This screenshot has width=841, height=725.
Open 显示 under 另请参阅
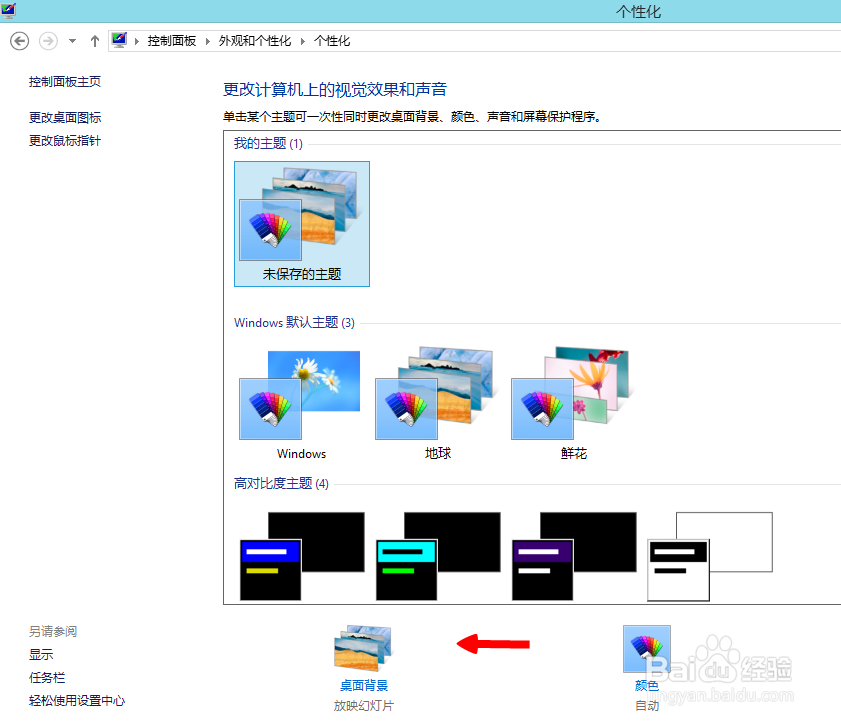(41, 654)
